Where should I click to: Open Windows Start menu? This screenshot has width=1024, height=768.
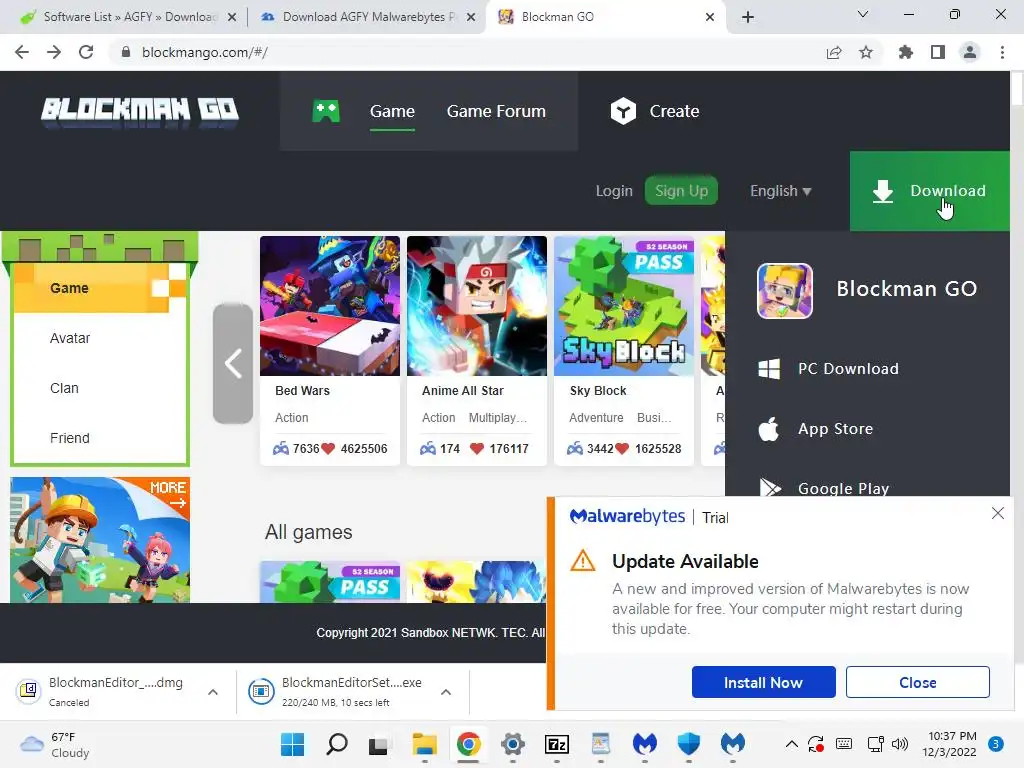(x=293, y=744)
